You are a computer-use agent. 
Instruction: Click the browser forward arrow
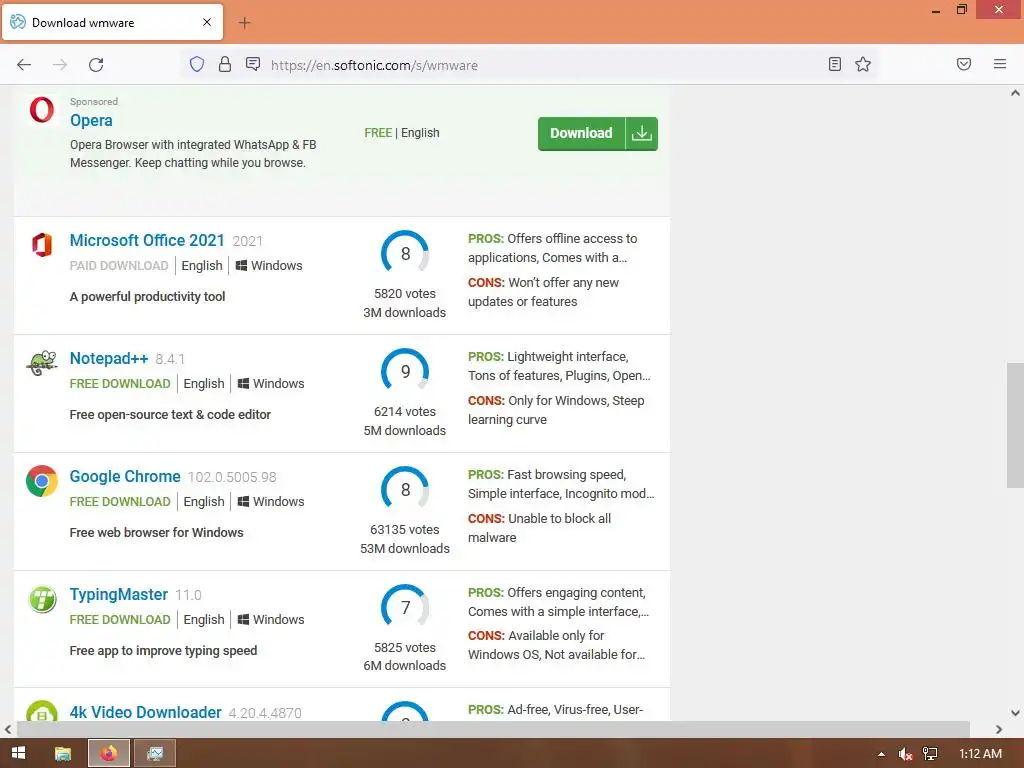[60, 65]
